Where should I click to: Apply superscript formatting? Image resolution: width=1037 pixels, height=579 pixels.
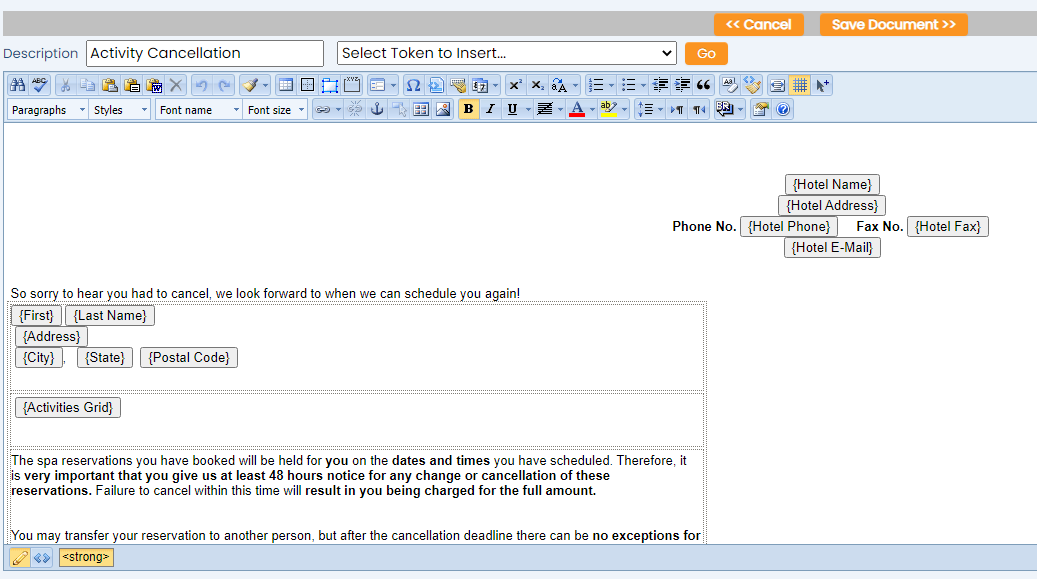click(515, 85)
